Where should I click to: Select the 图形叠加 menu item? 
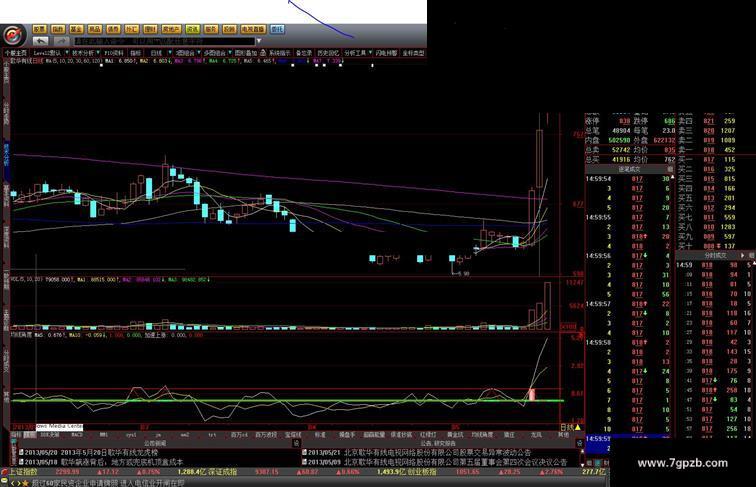246,53
